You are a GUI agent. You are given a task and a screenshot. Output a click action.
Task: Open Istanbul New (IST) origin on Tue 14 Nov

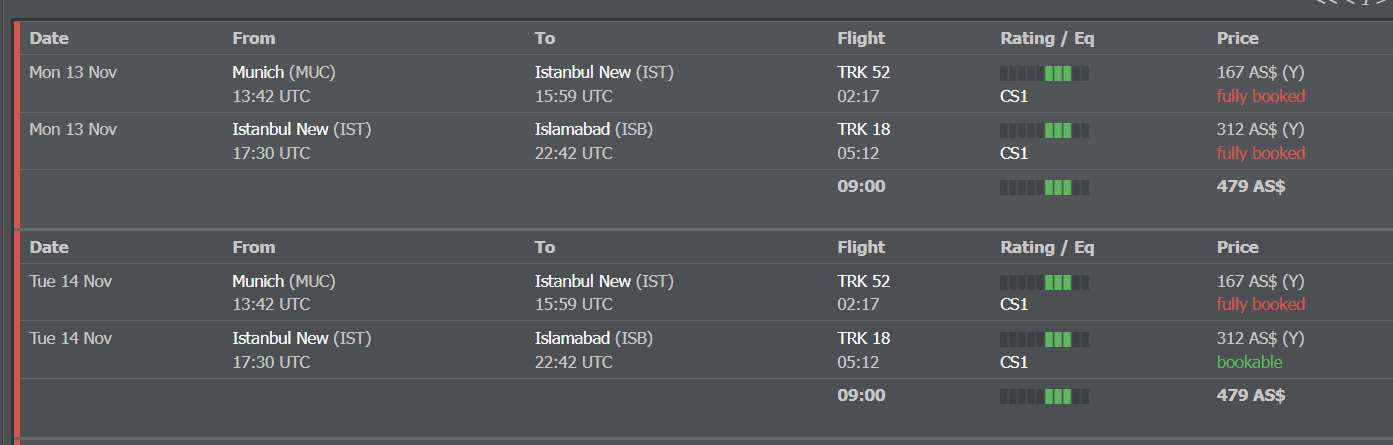tap(302, 338)
